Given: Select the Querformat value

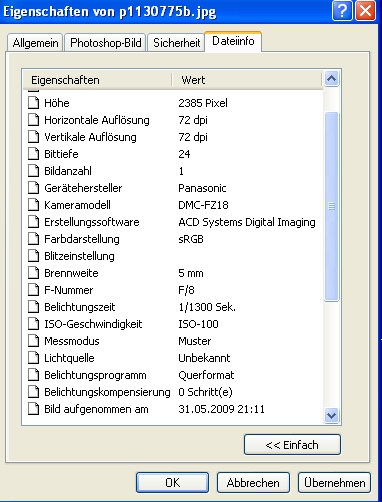Looking at the screenshot, I should pyautogui.click(x=206, y=375).
